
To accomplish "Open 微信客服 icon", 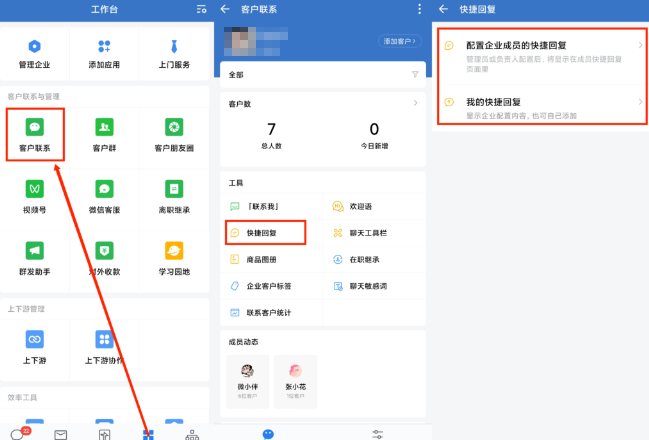I will point(104,195).
